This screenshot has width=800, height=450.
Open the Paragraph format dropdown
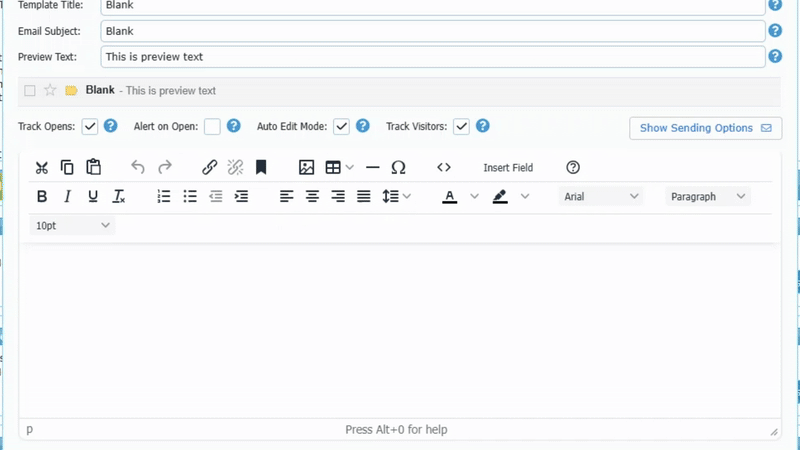(708, 197)
